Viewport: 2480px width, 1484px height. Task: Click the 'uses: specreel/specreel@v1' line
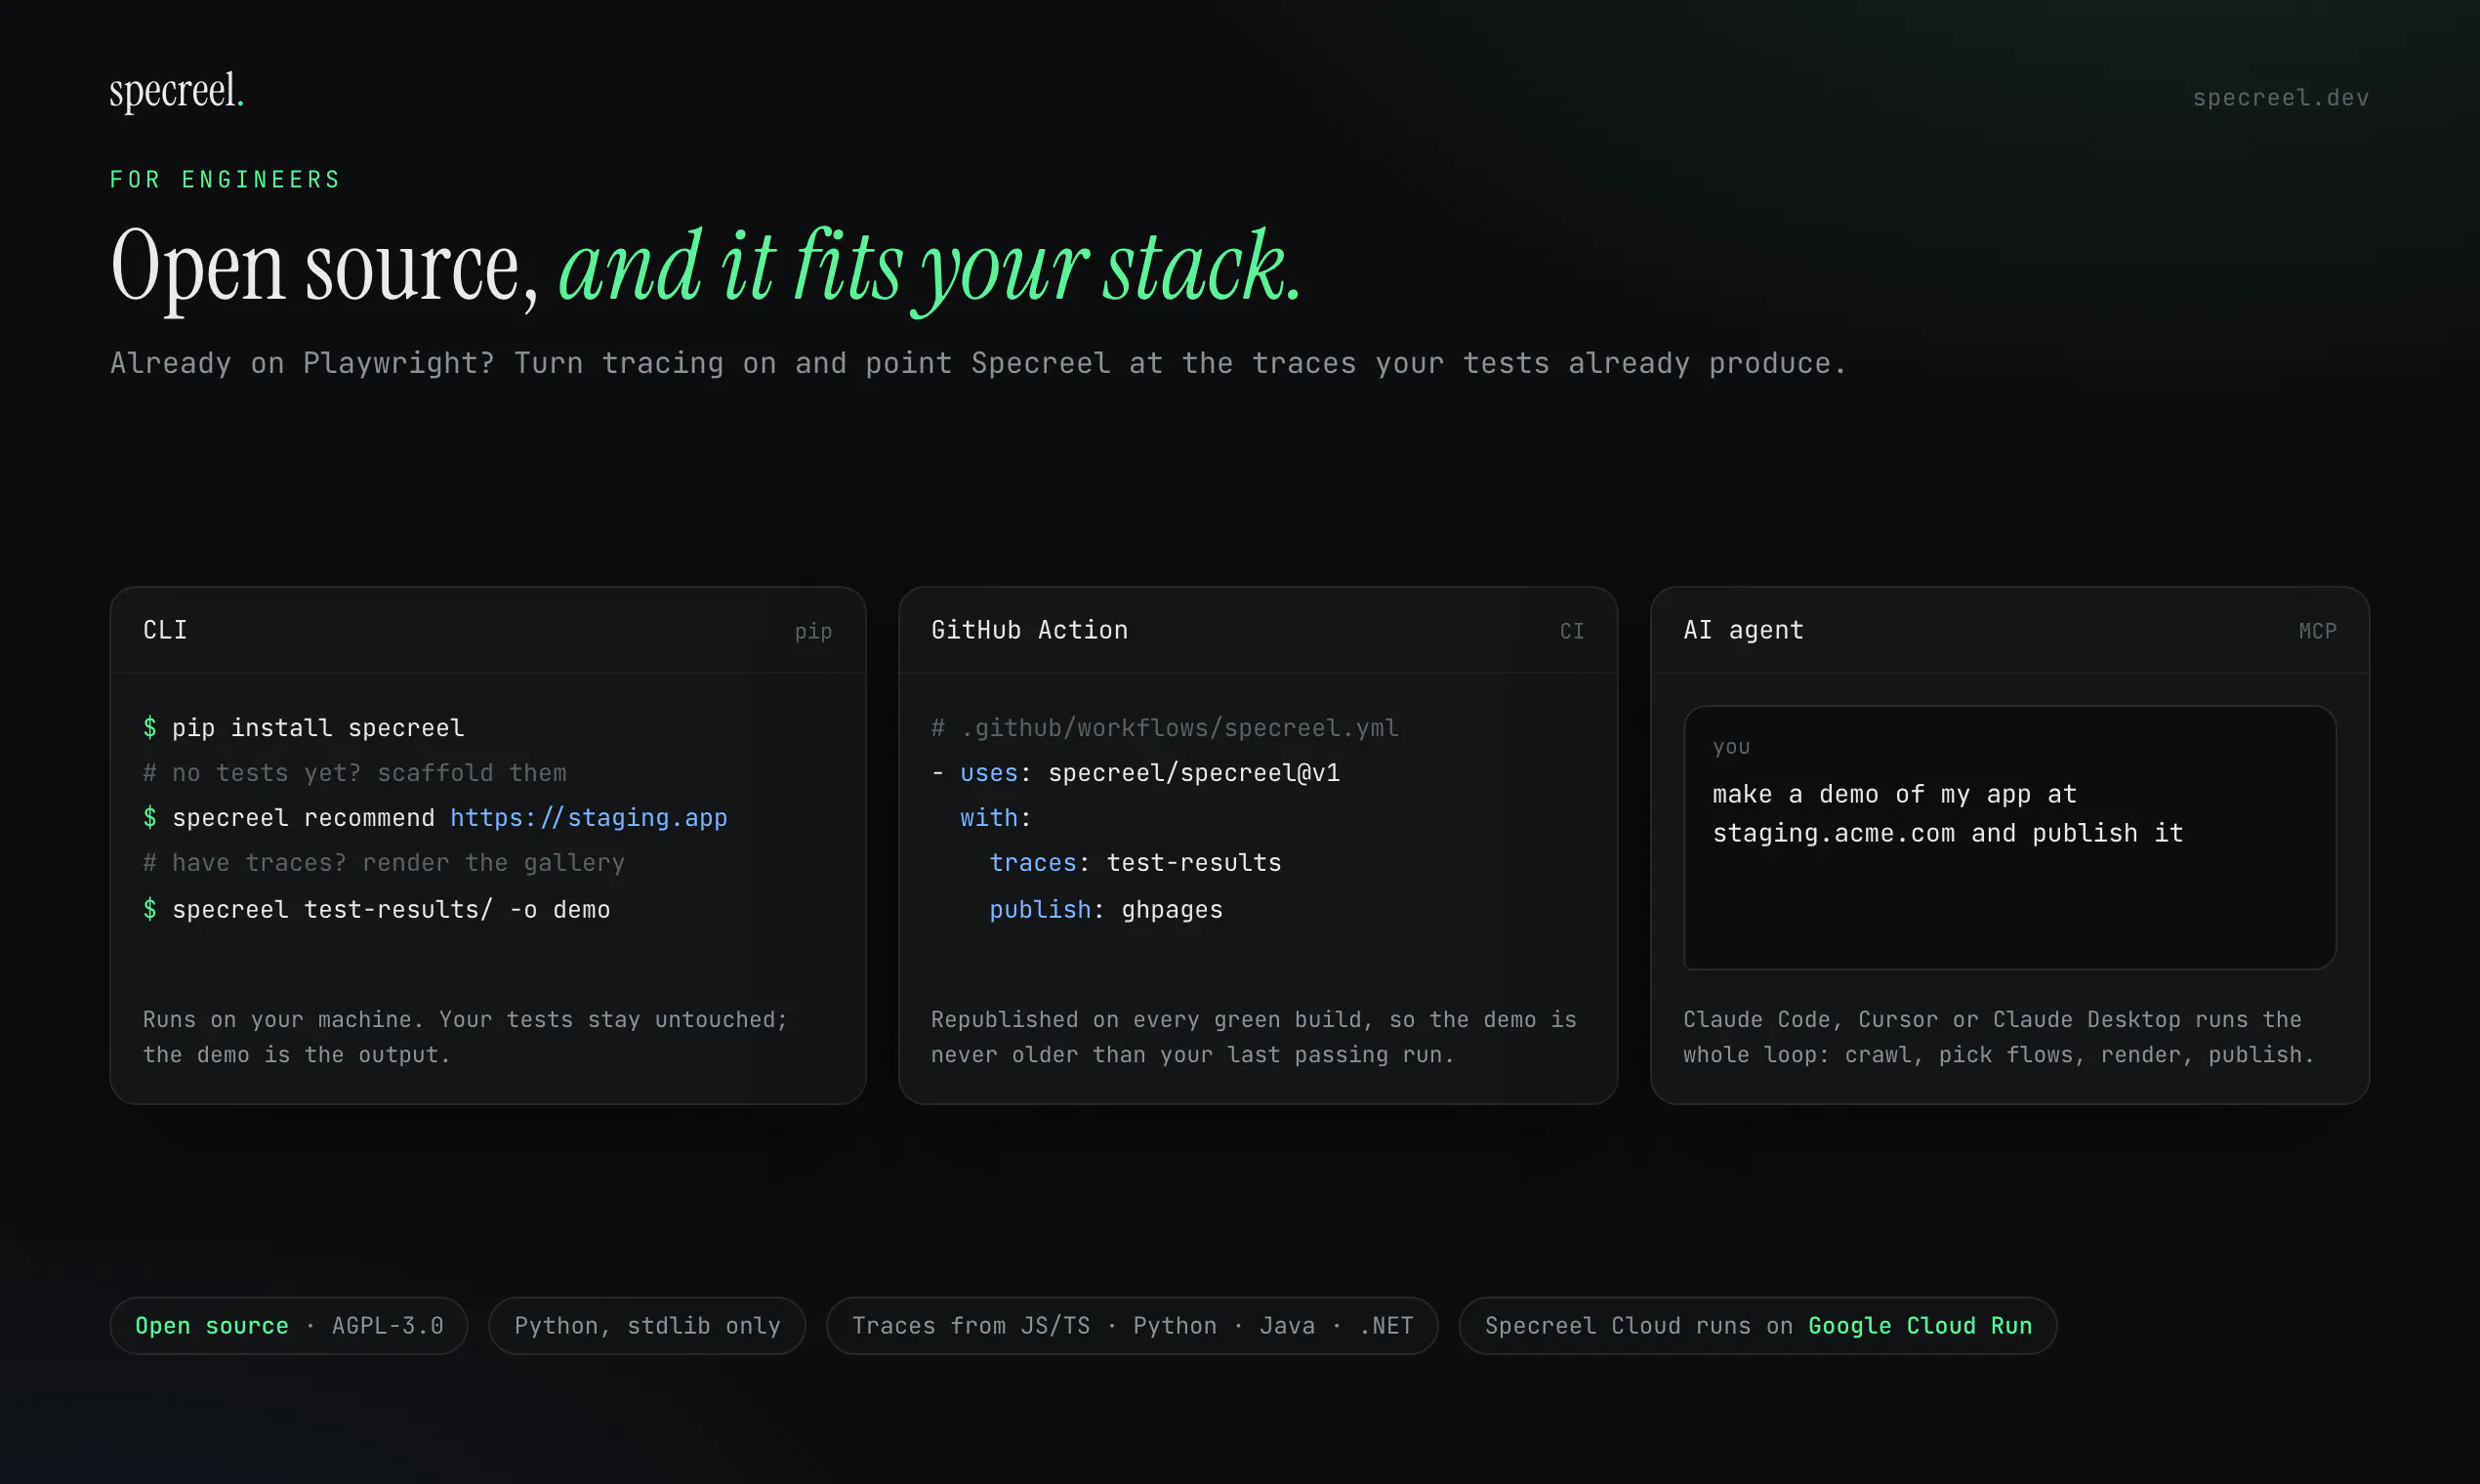(x=1136, y=773)
